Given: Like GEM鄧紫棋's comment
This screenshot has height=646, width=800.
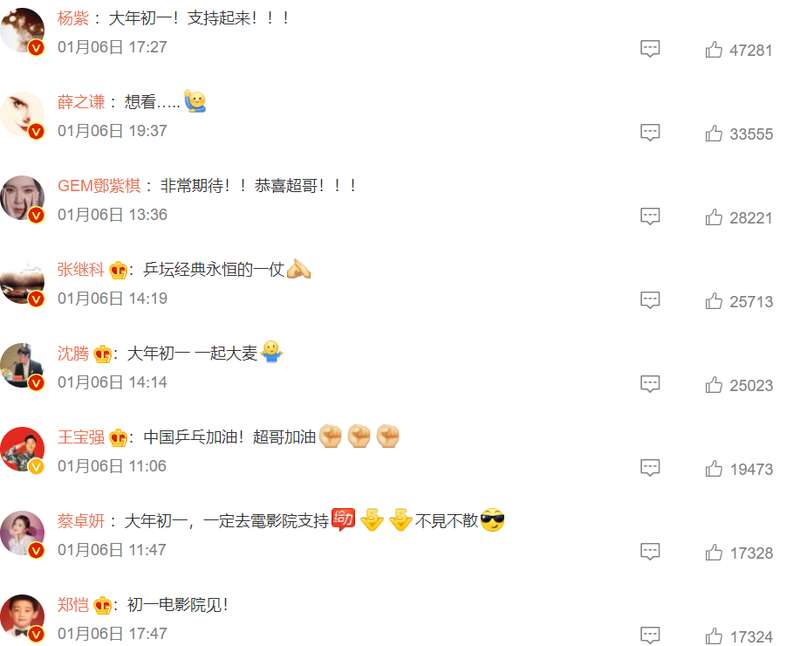Looking at the screenshot, I should point(713,217).
